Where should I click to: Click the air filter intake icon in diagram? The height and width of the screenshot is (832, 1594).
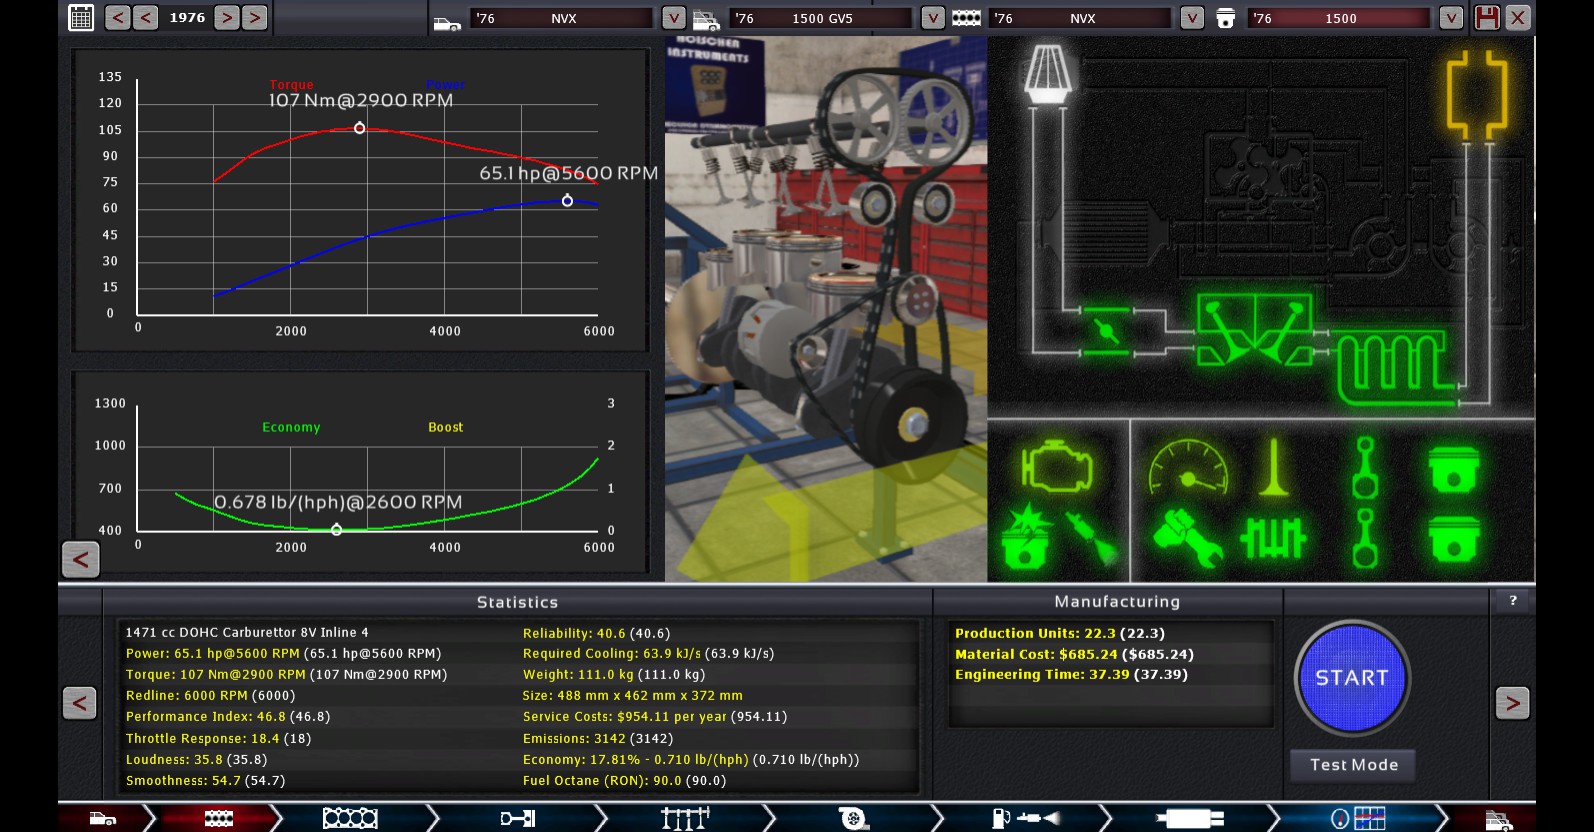(x=1047, y=73)
